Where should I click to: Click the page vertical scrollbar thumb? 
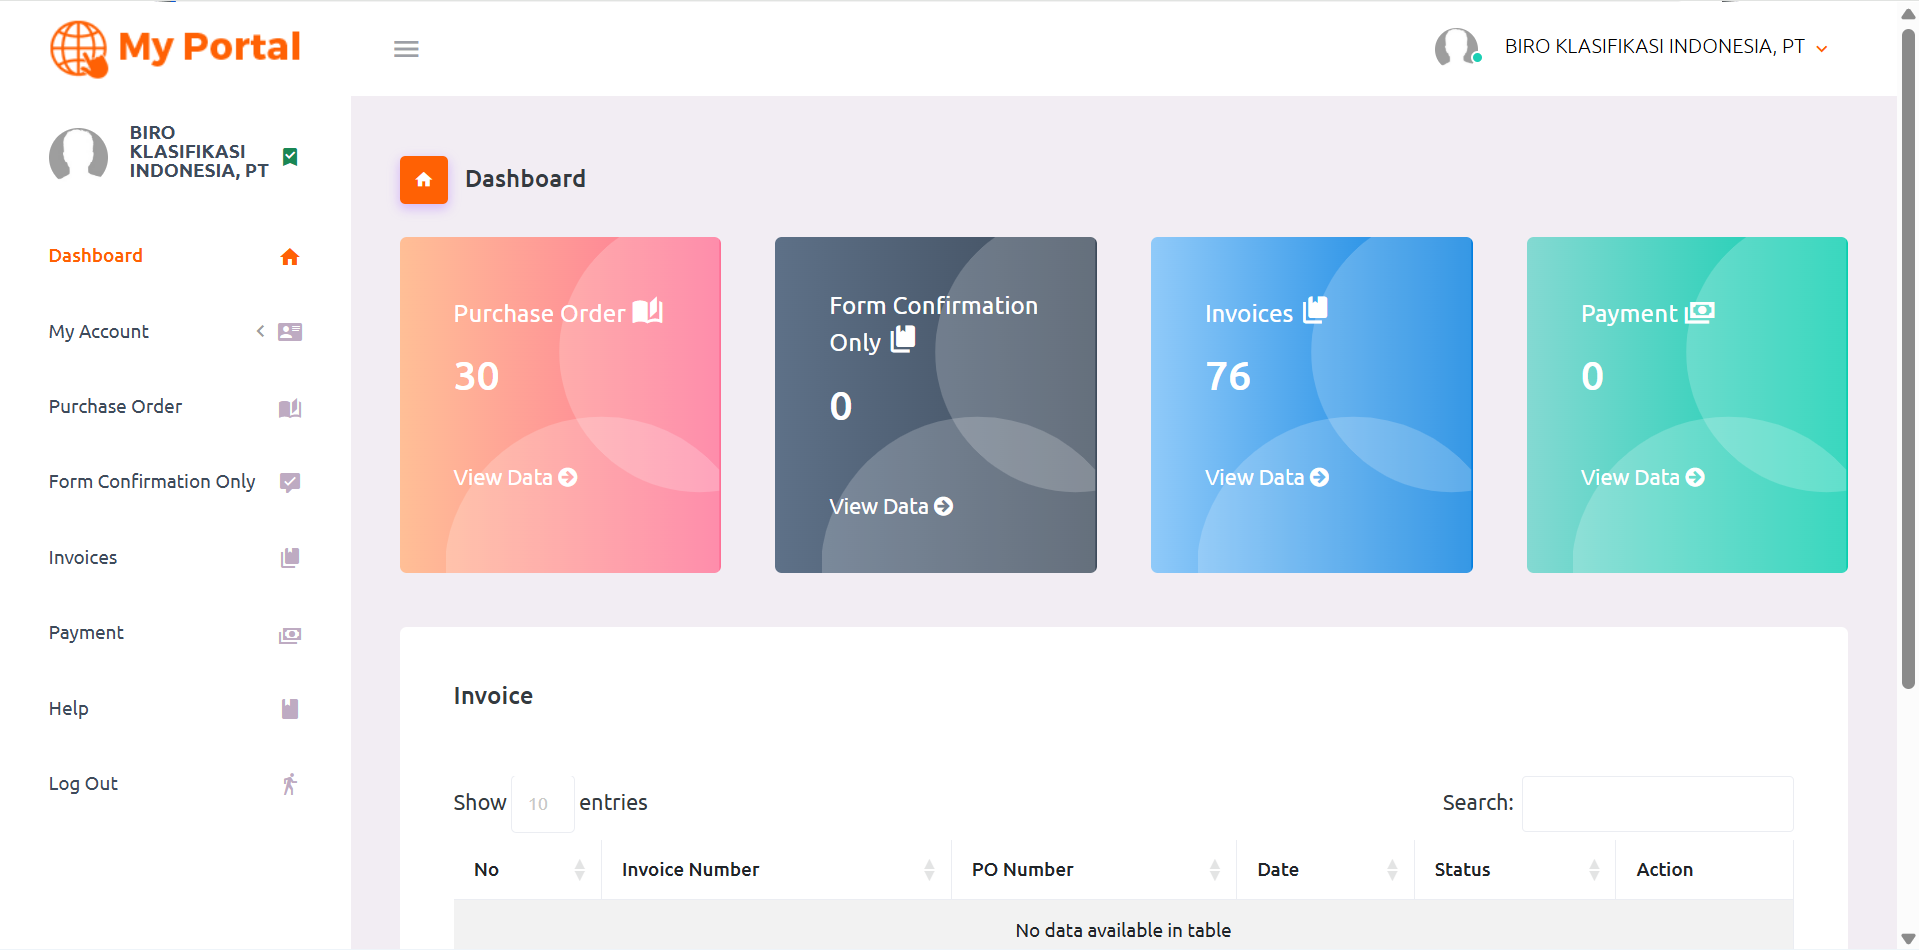(x=1908, y=358)
